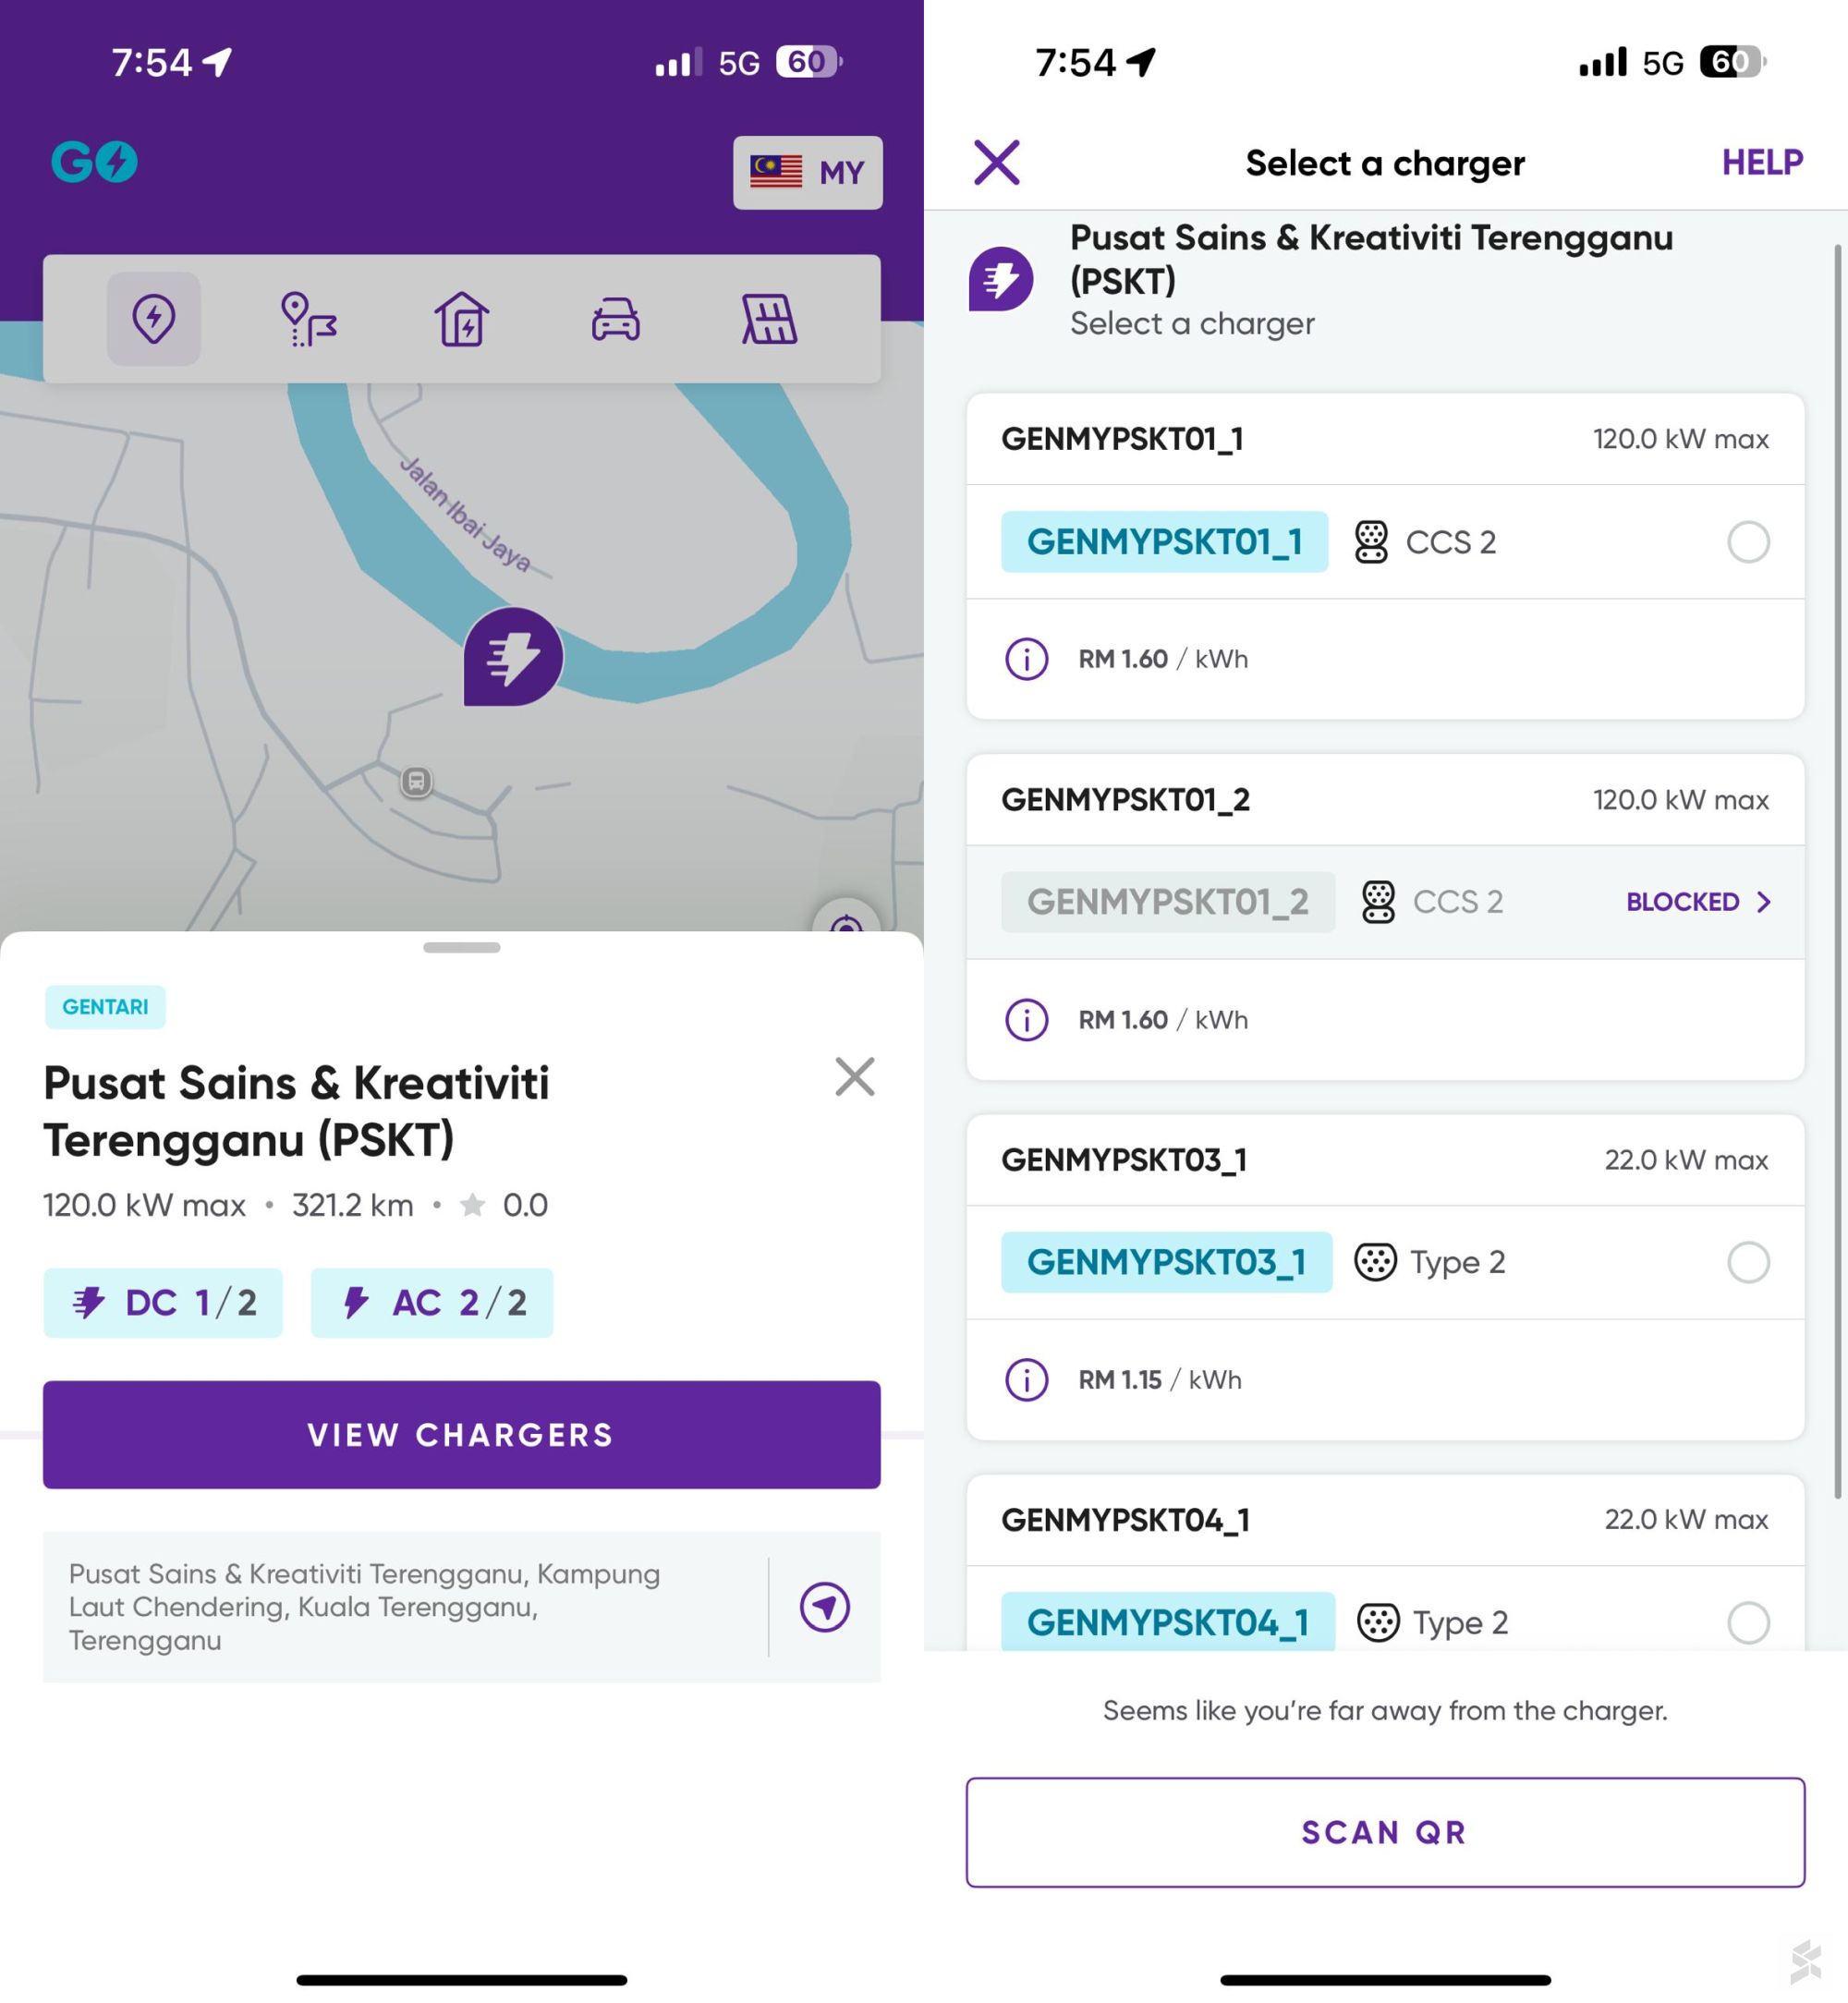Tap the home charger icon

pyautogui.click(x=461, y=319)
